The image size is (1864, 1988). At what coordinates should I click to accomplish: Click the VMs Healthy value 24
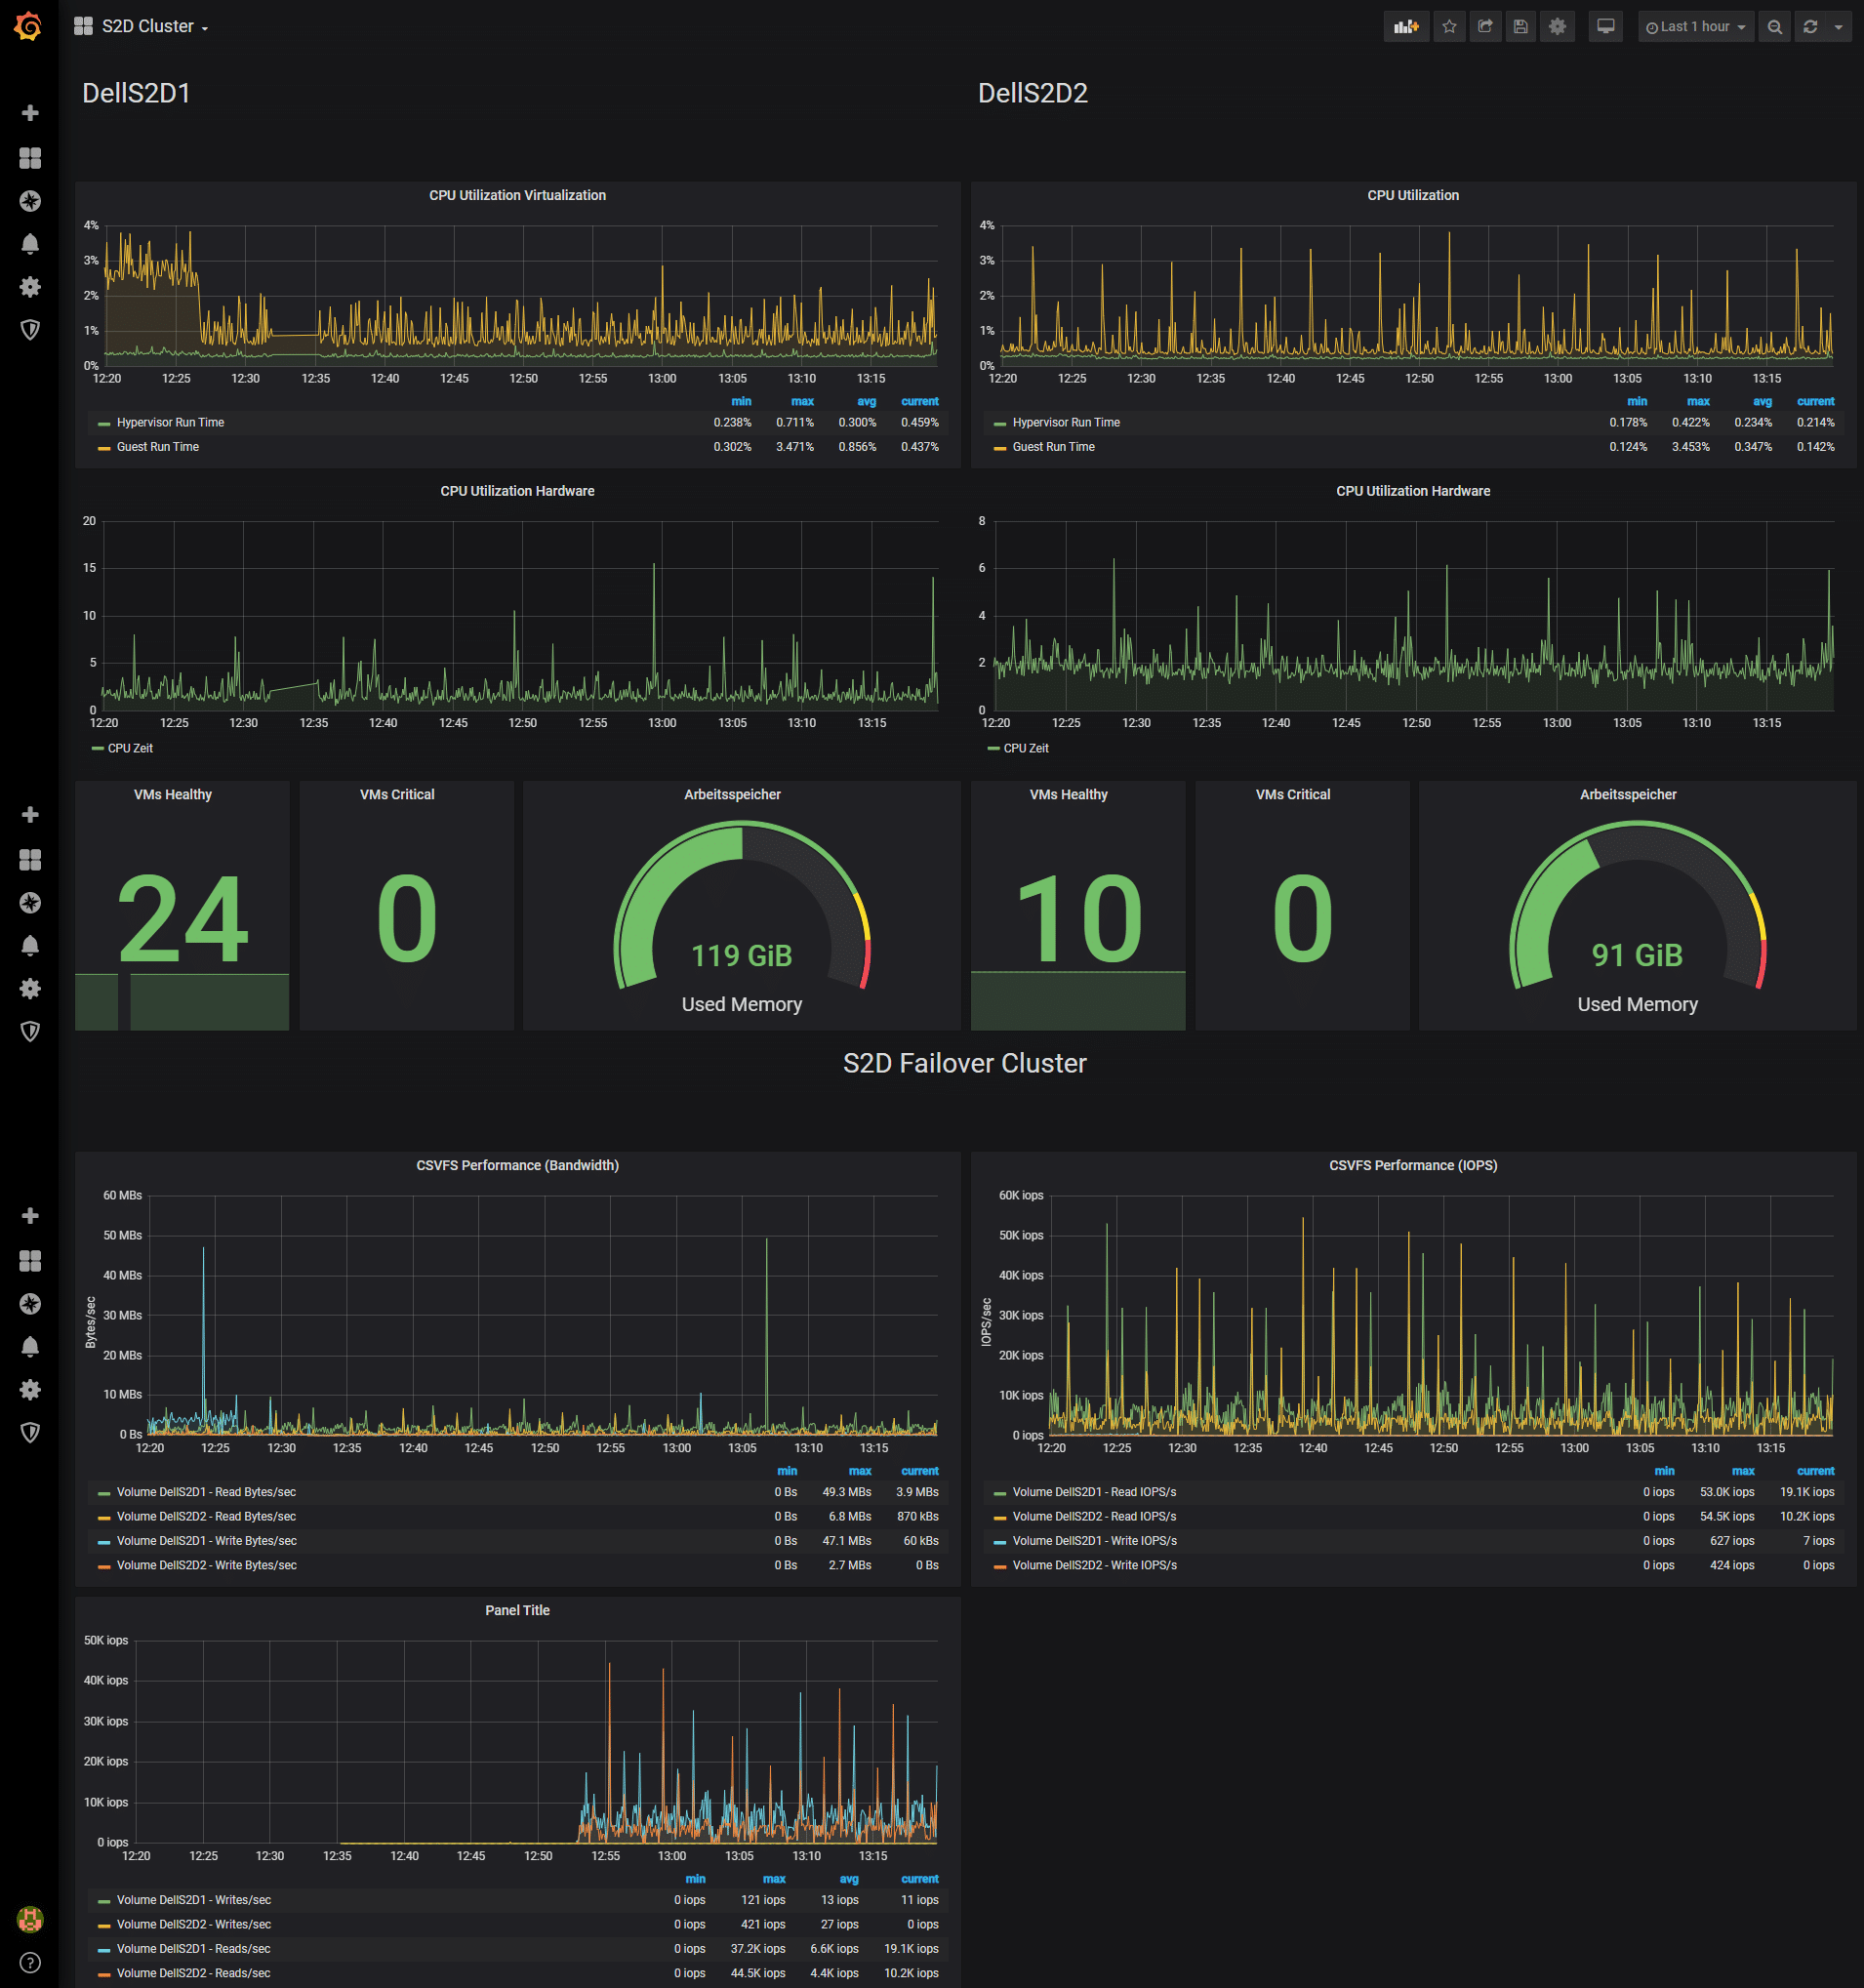[x=182, y=918]
